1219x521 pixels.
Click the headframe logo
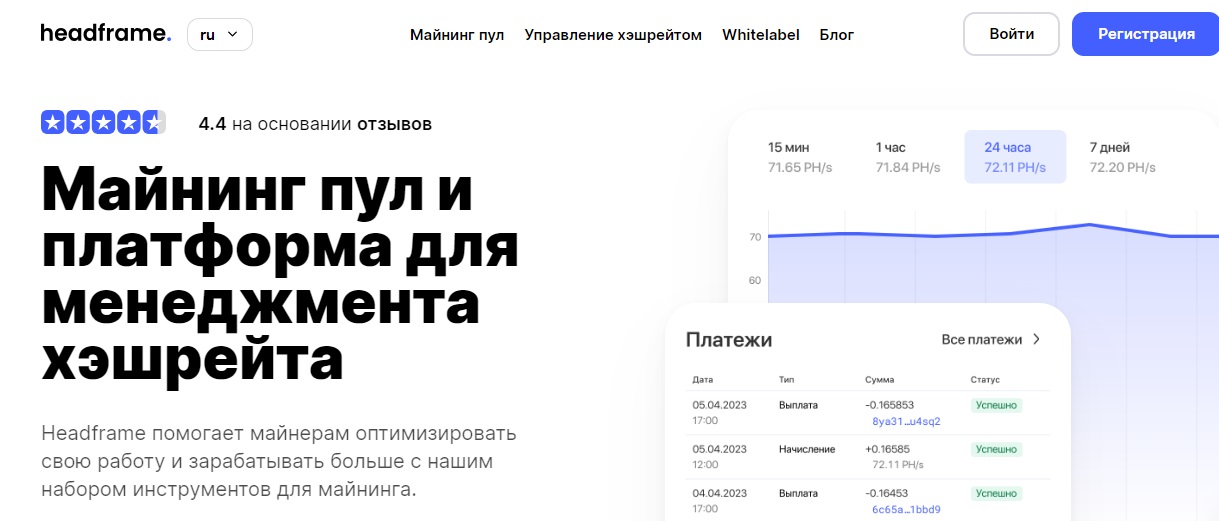click(105, 34)
